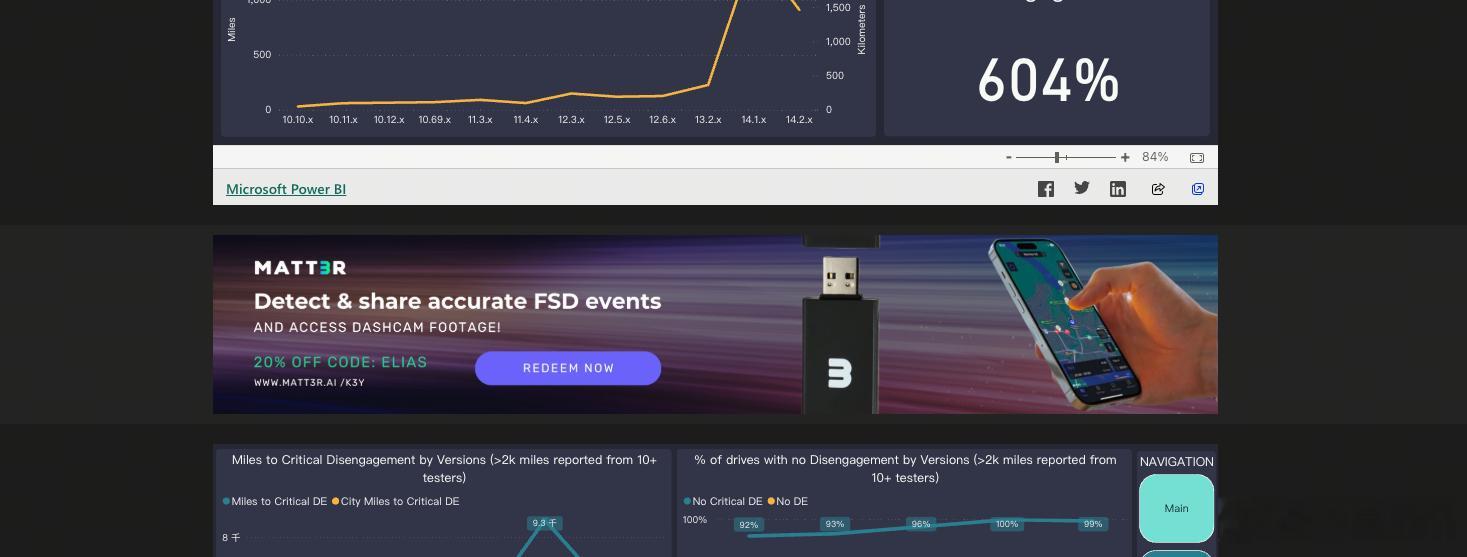Click the 13.2.x axis label
The width and height of the screenshot is (1467, 557).
point(708,120)
